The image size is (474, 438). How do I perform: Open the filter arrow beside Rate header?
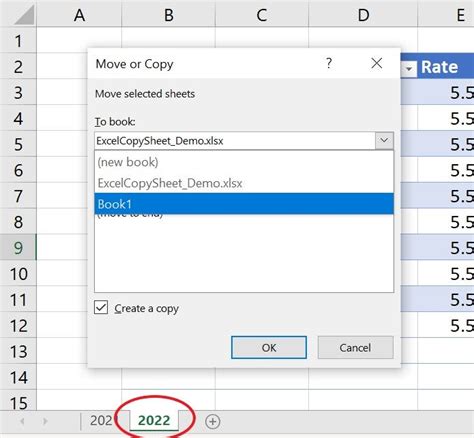click(x=409, y=69)
